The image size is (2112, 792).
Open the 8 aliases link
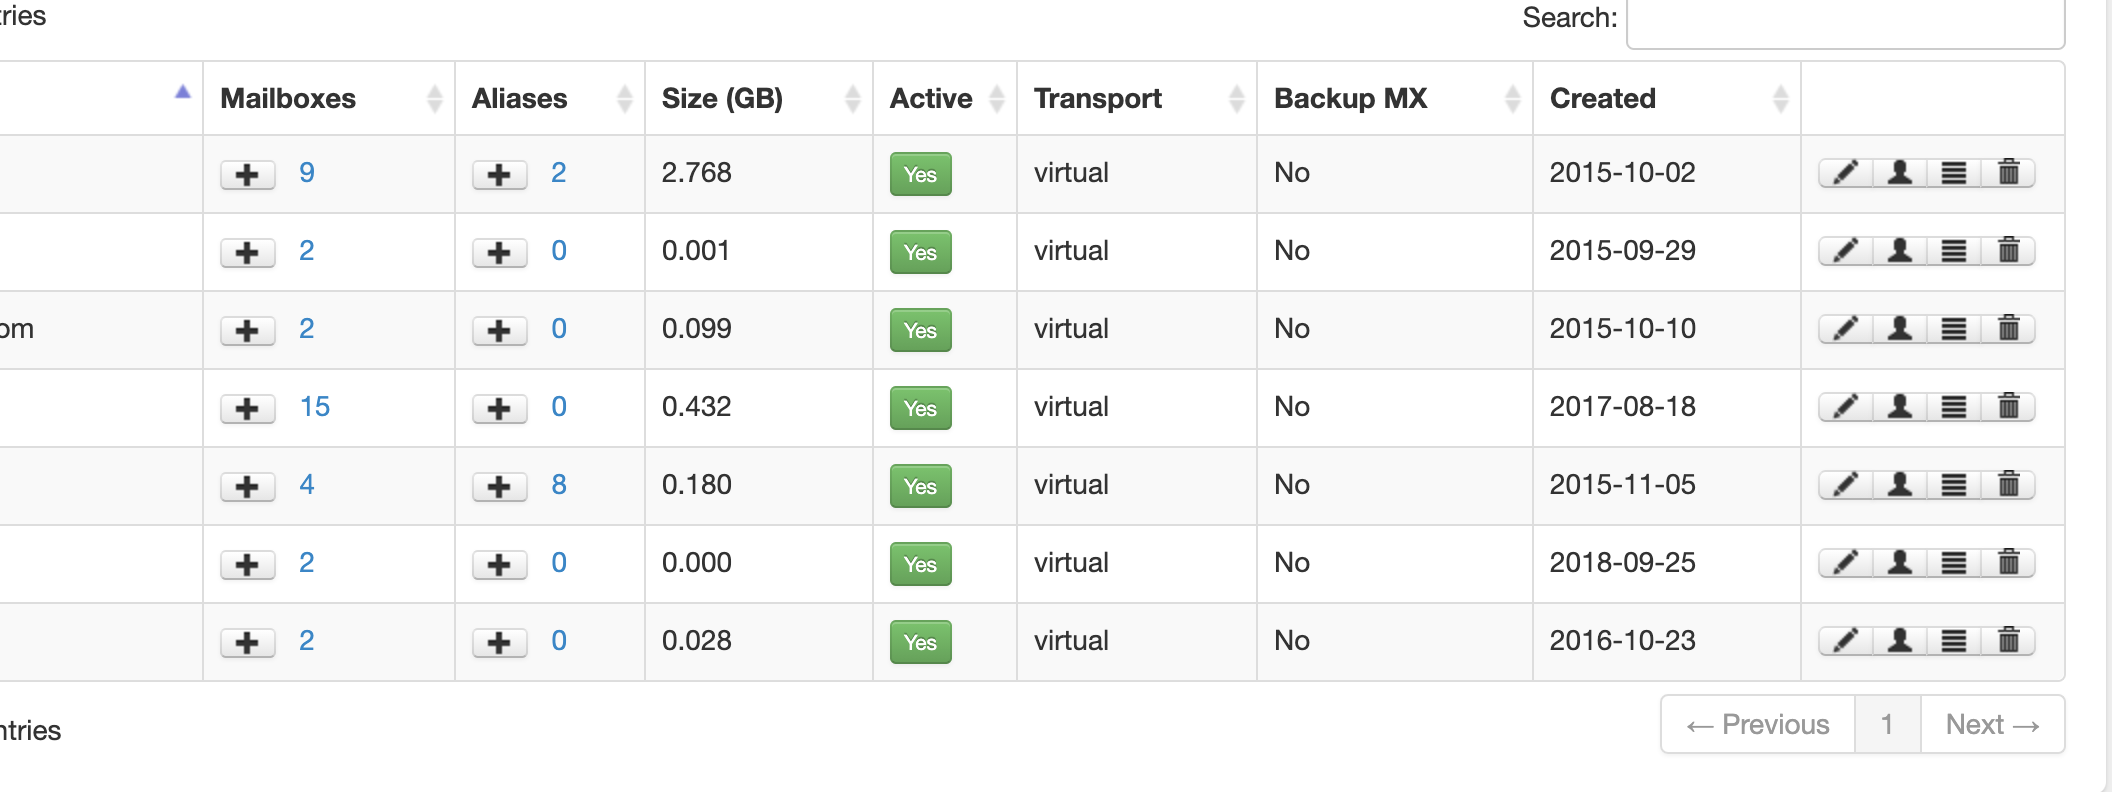coord(559,485)
